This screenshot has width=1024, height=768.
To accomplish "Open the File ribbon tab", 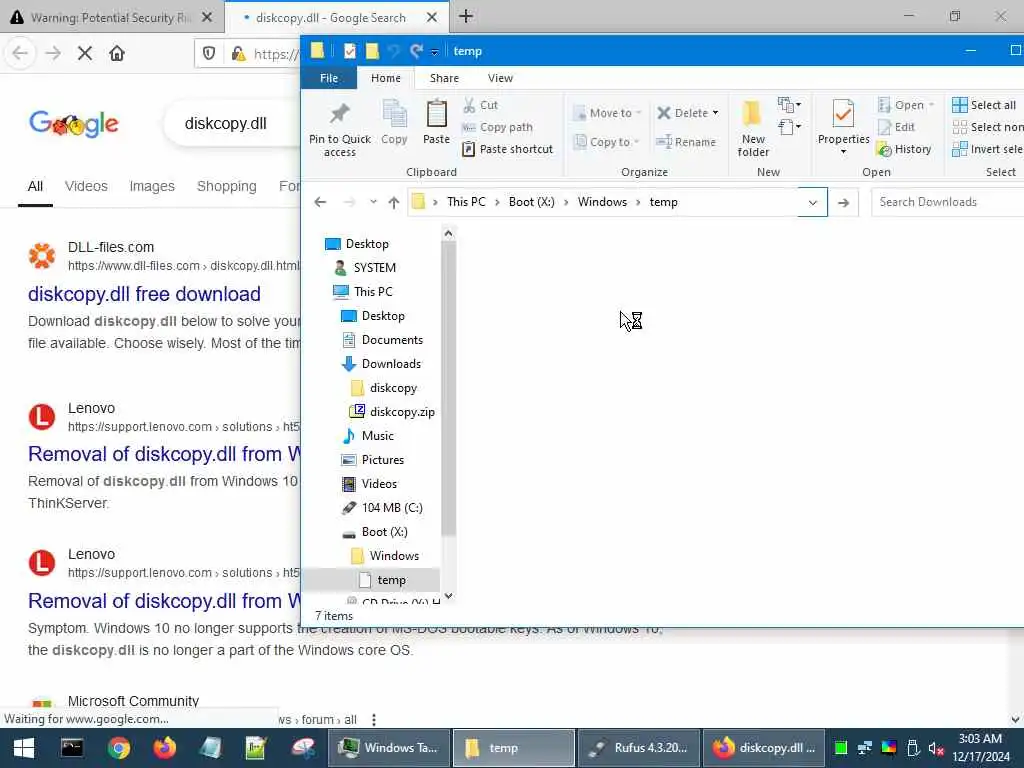I will point(328,78).
